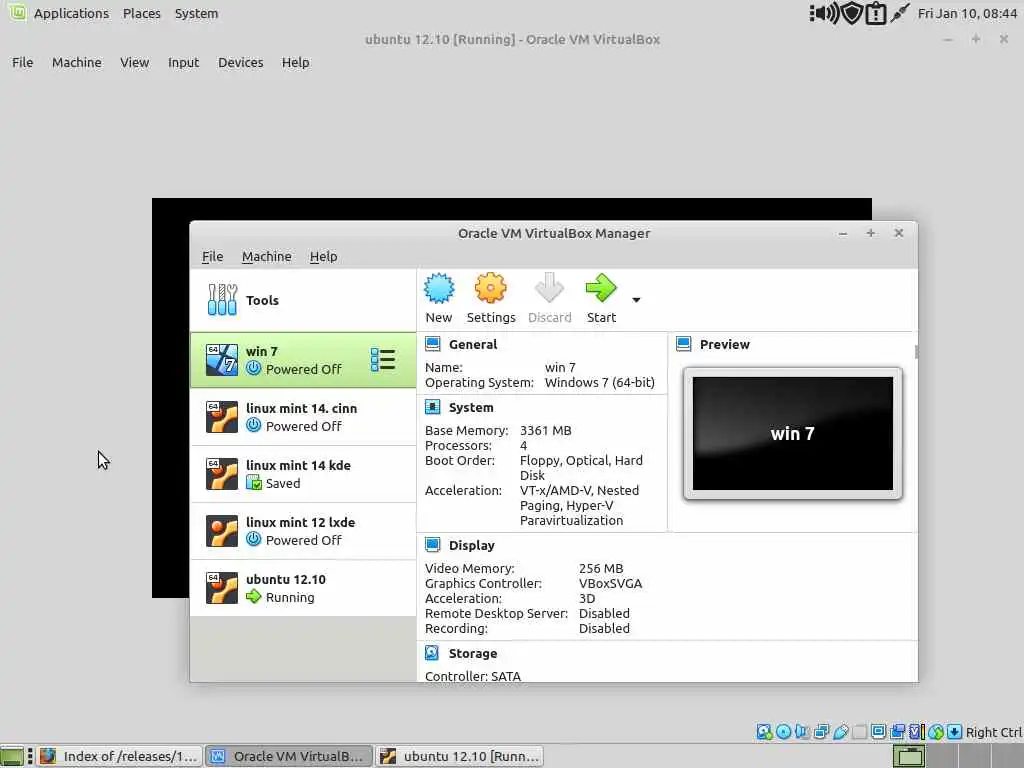Select linux mint 14 kde saved machine
Viewport: 1024px width, 768px height.
click(302, 474)
